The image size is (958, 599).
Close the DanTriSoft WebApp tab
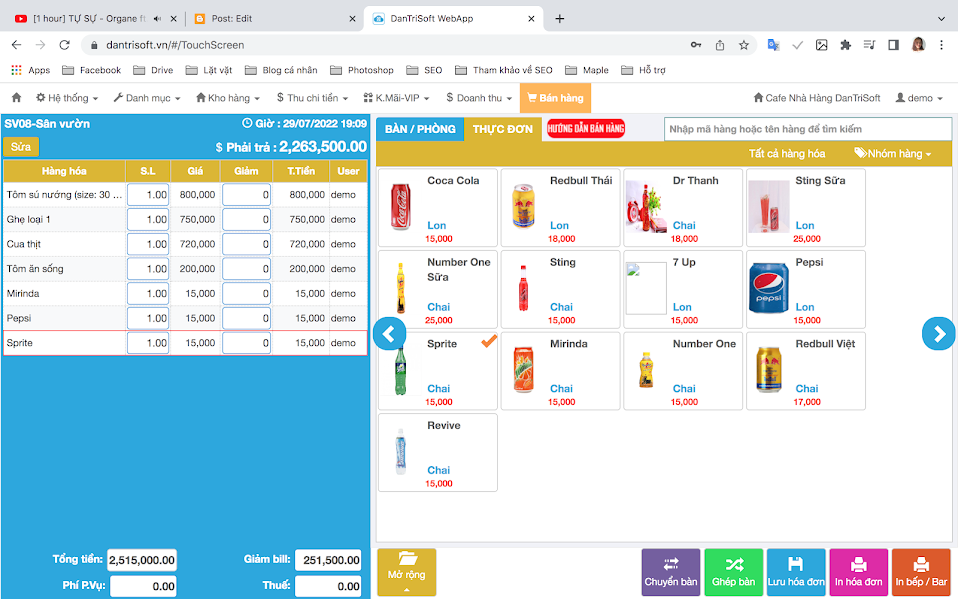[531, 18]
